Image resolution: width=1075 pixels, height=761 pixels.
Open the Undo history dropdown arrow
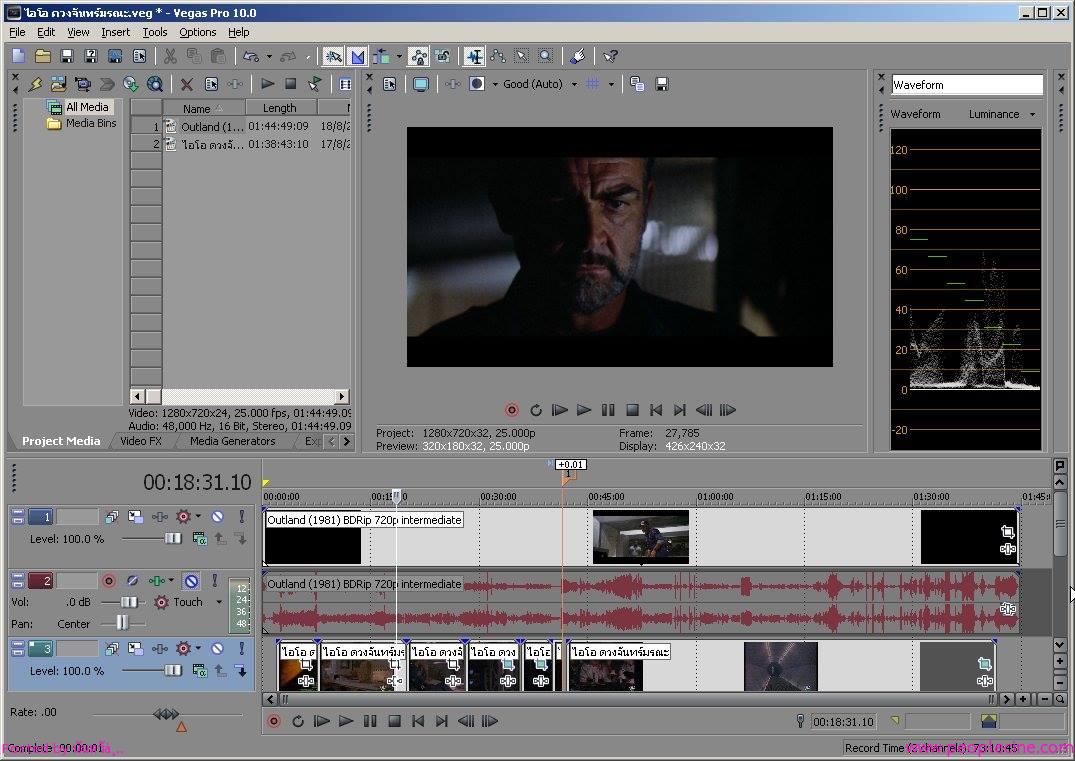click(269, 56)
